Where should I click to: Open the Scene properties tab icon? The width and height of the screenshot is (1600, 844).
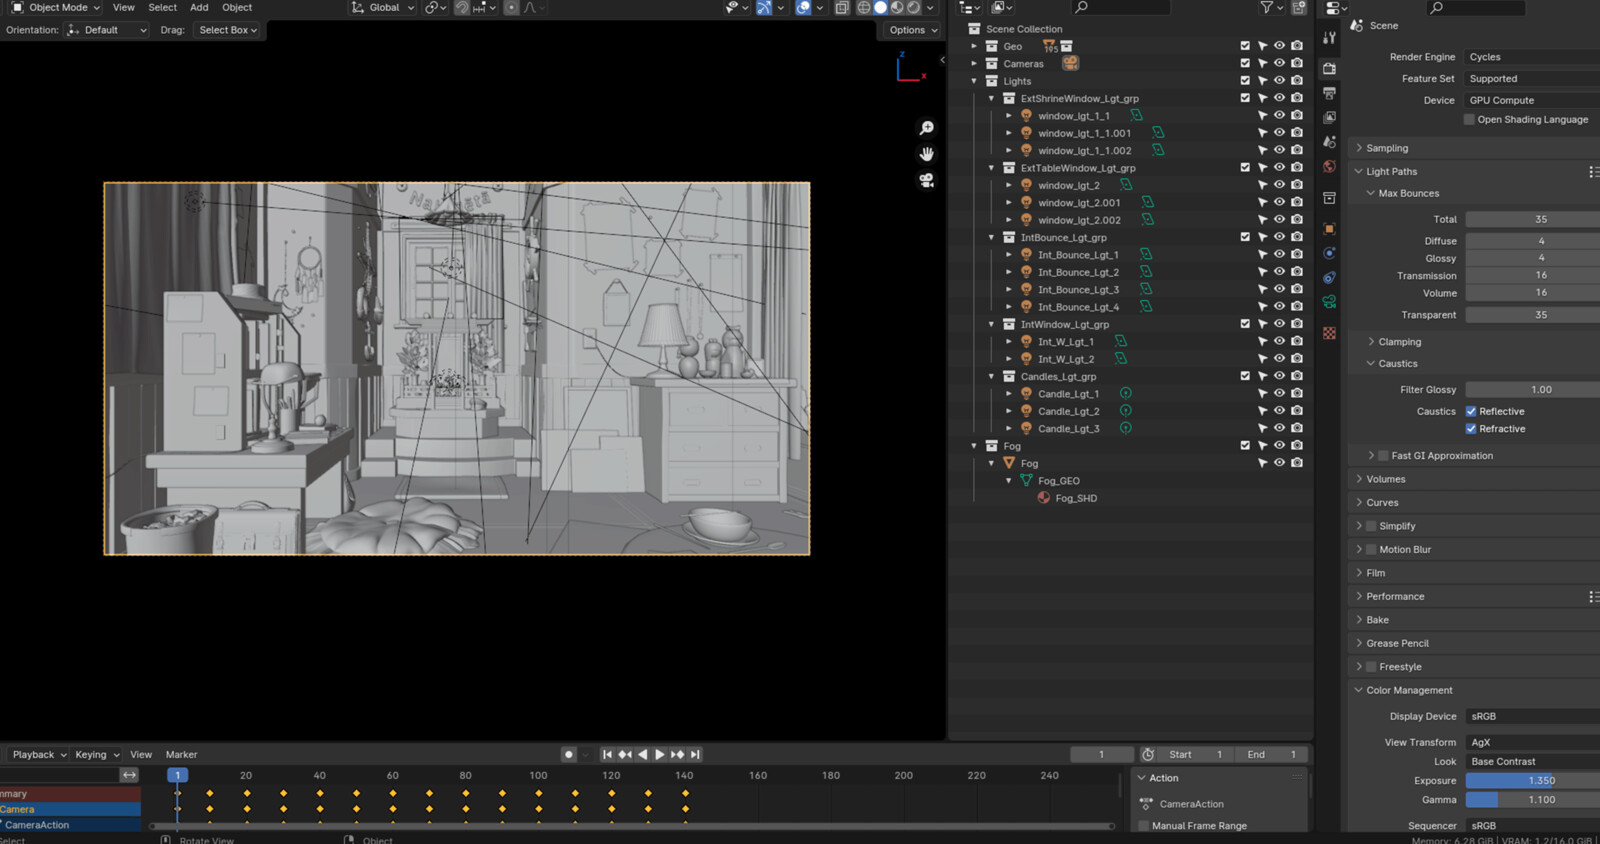click(1329, 142)
